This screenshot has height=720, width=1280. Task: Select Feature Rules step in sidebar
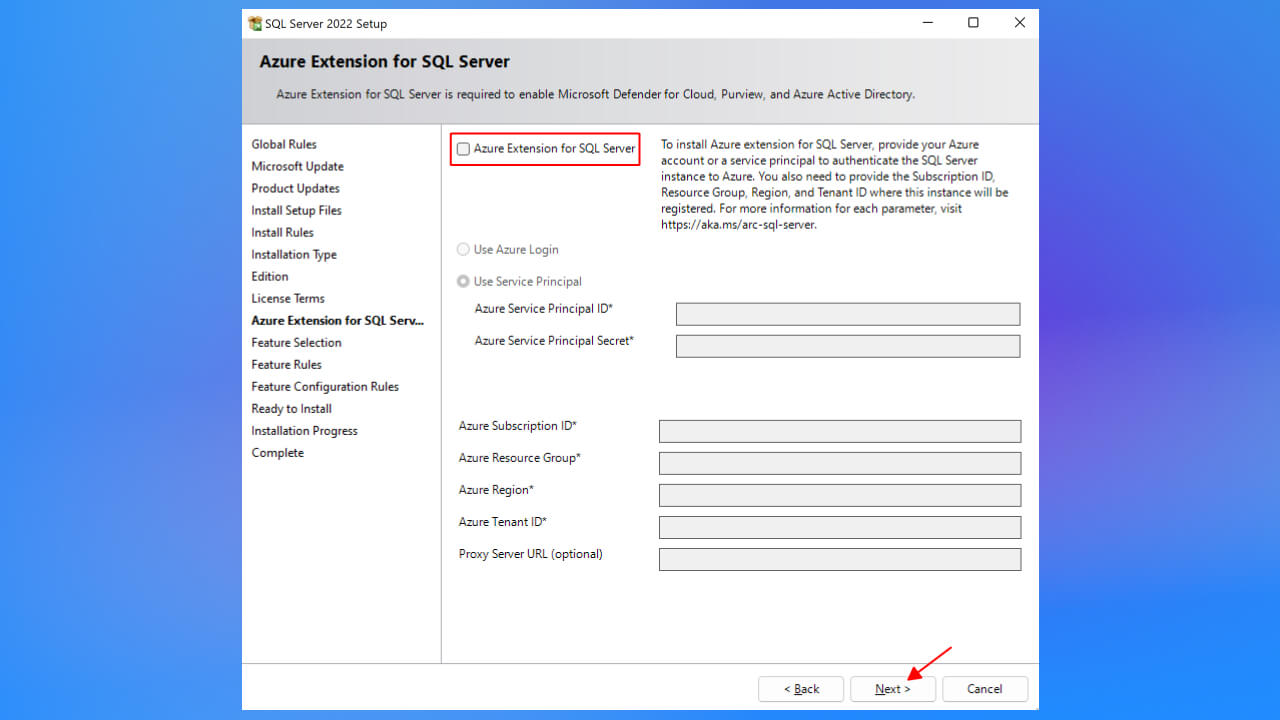click(x=286, y=364)
